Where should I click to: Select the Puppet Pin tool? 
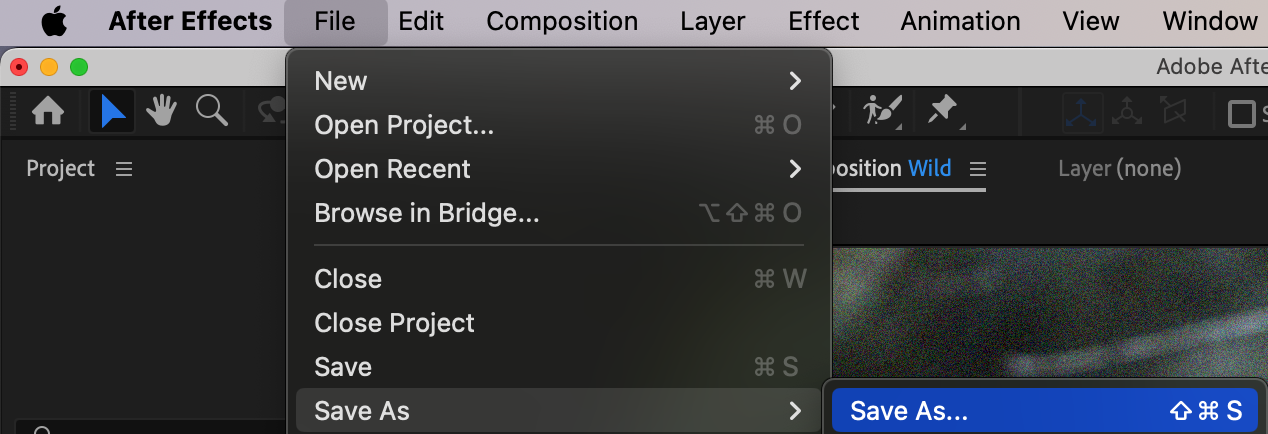tap(943, 111)
